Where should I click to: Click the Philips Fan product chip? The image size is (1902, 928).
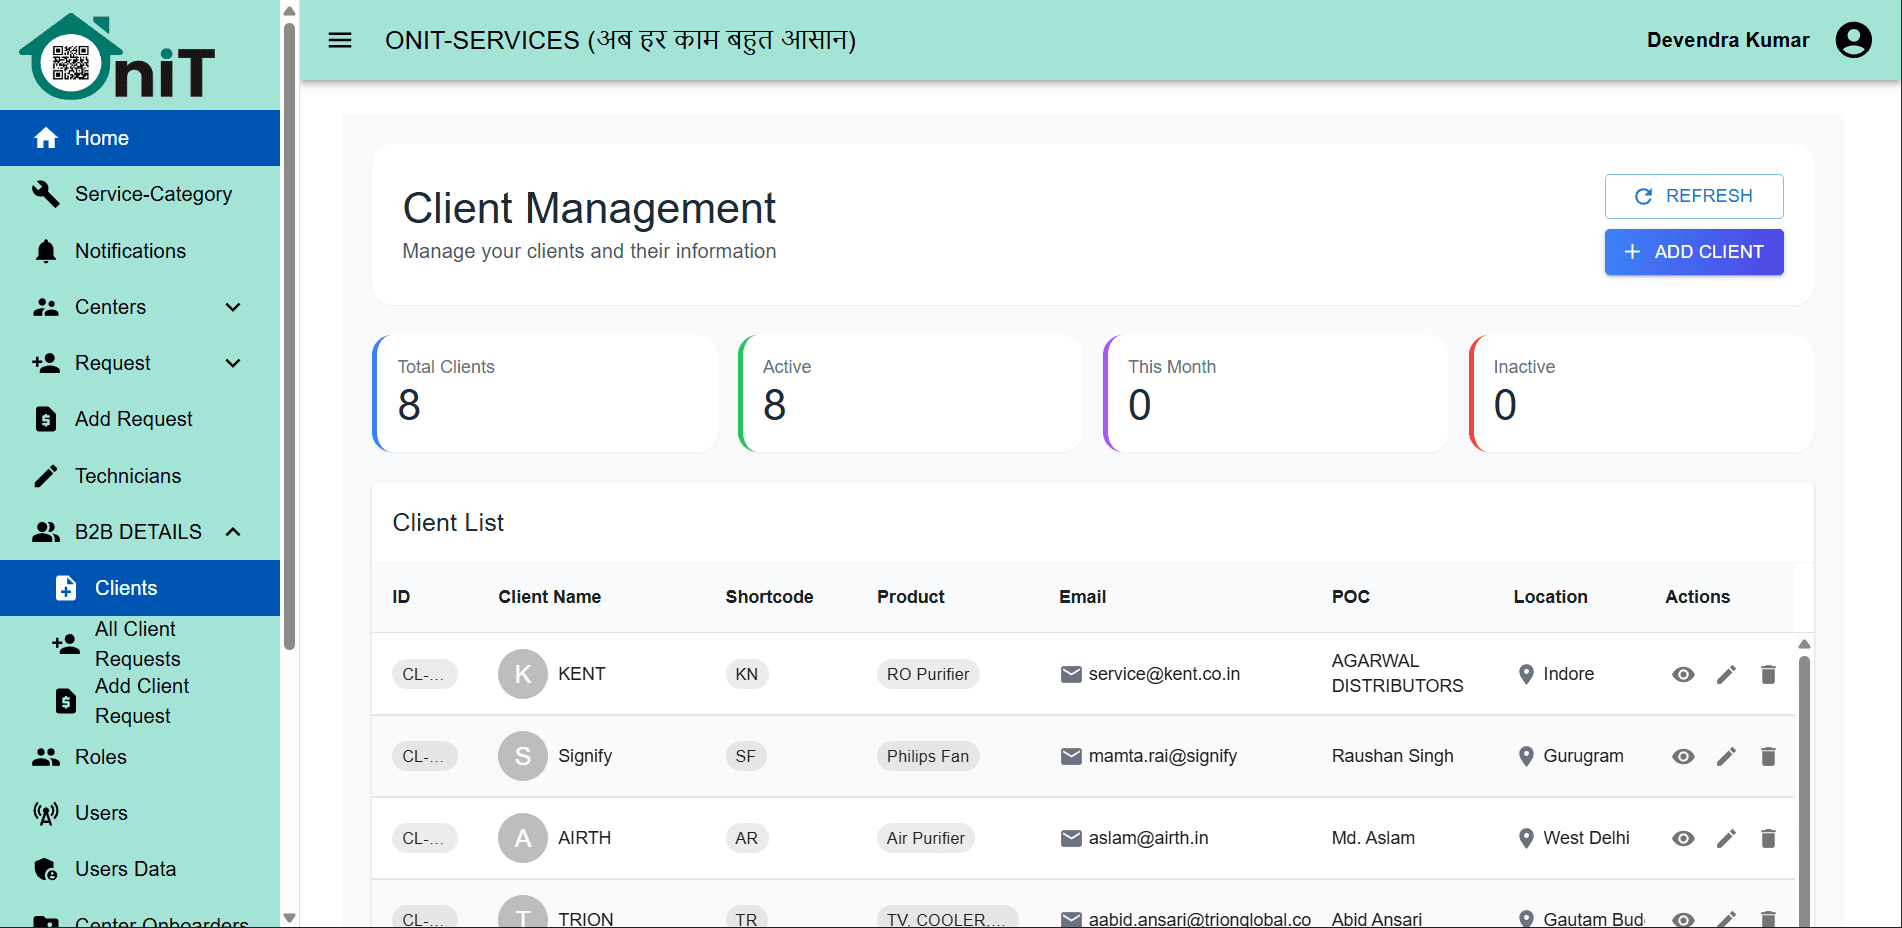(x=928, y=756)
